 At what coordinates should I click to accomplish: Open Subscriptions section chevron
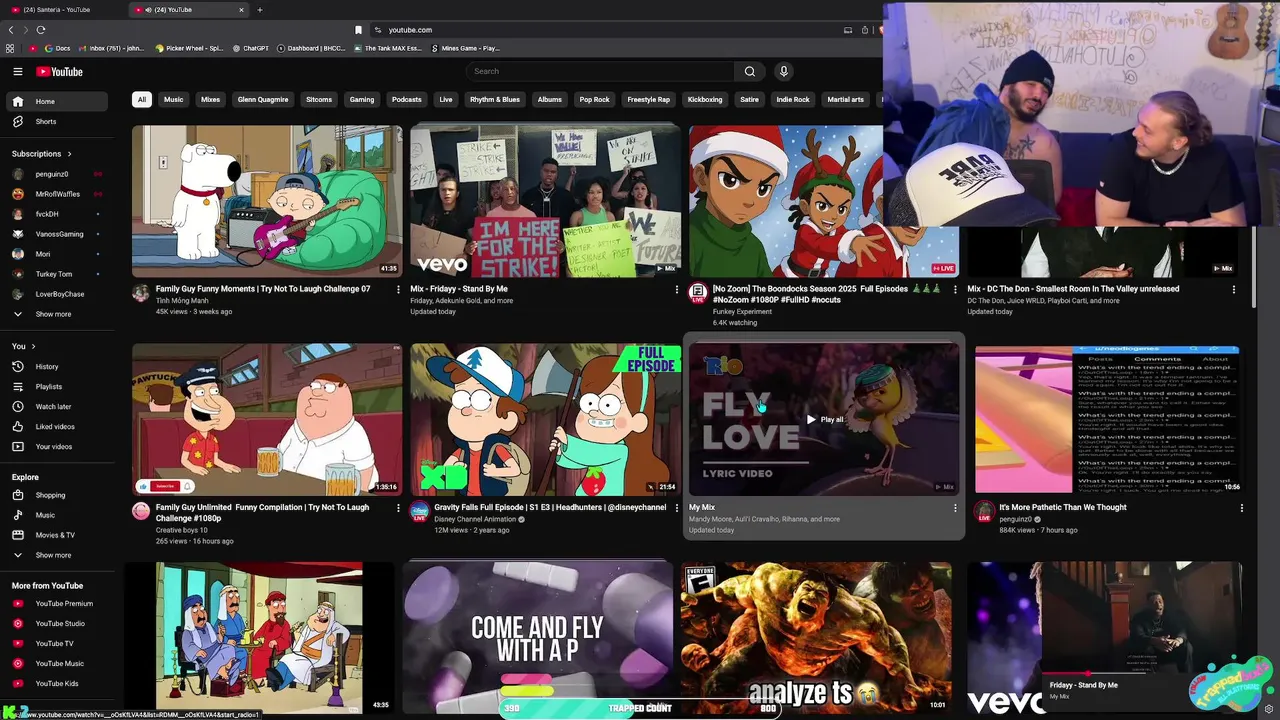[69, 154]
